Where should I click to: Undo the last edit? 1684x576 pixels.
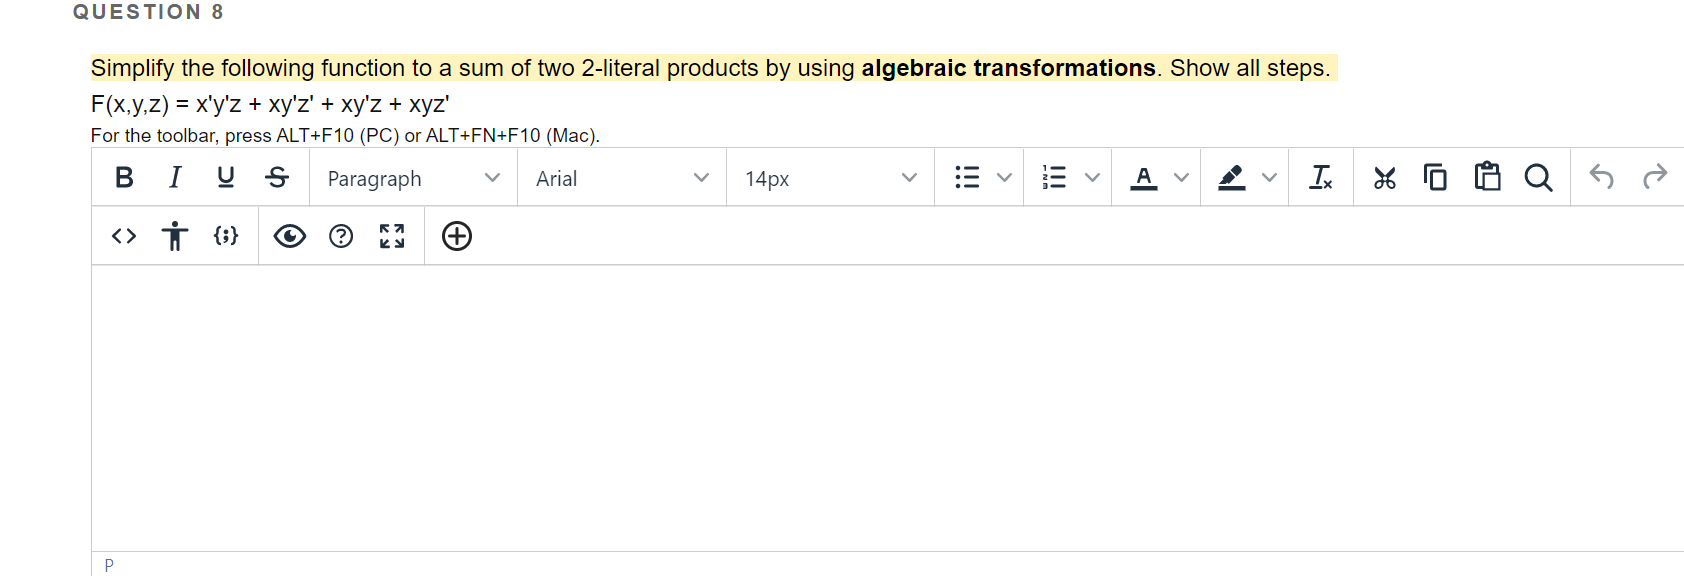tap(1602, 177)
